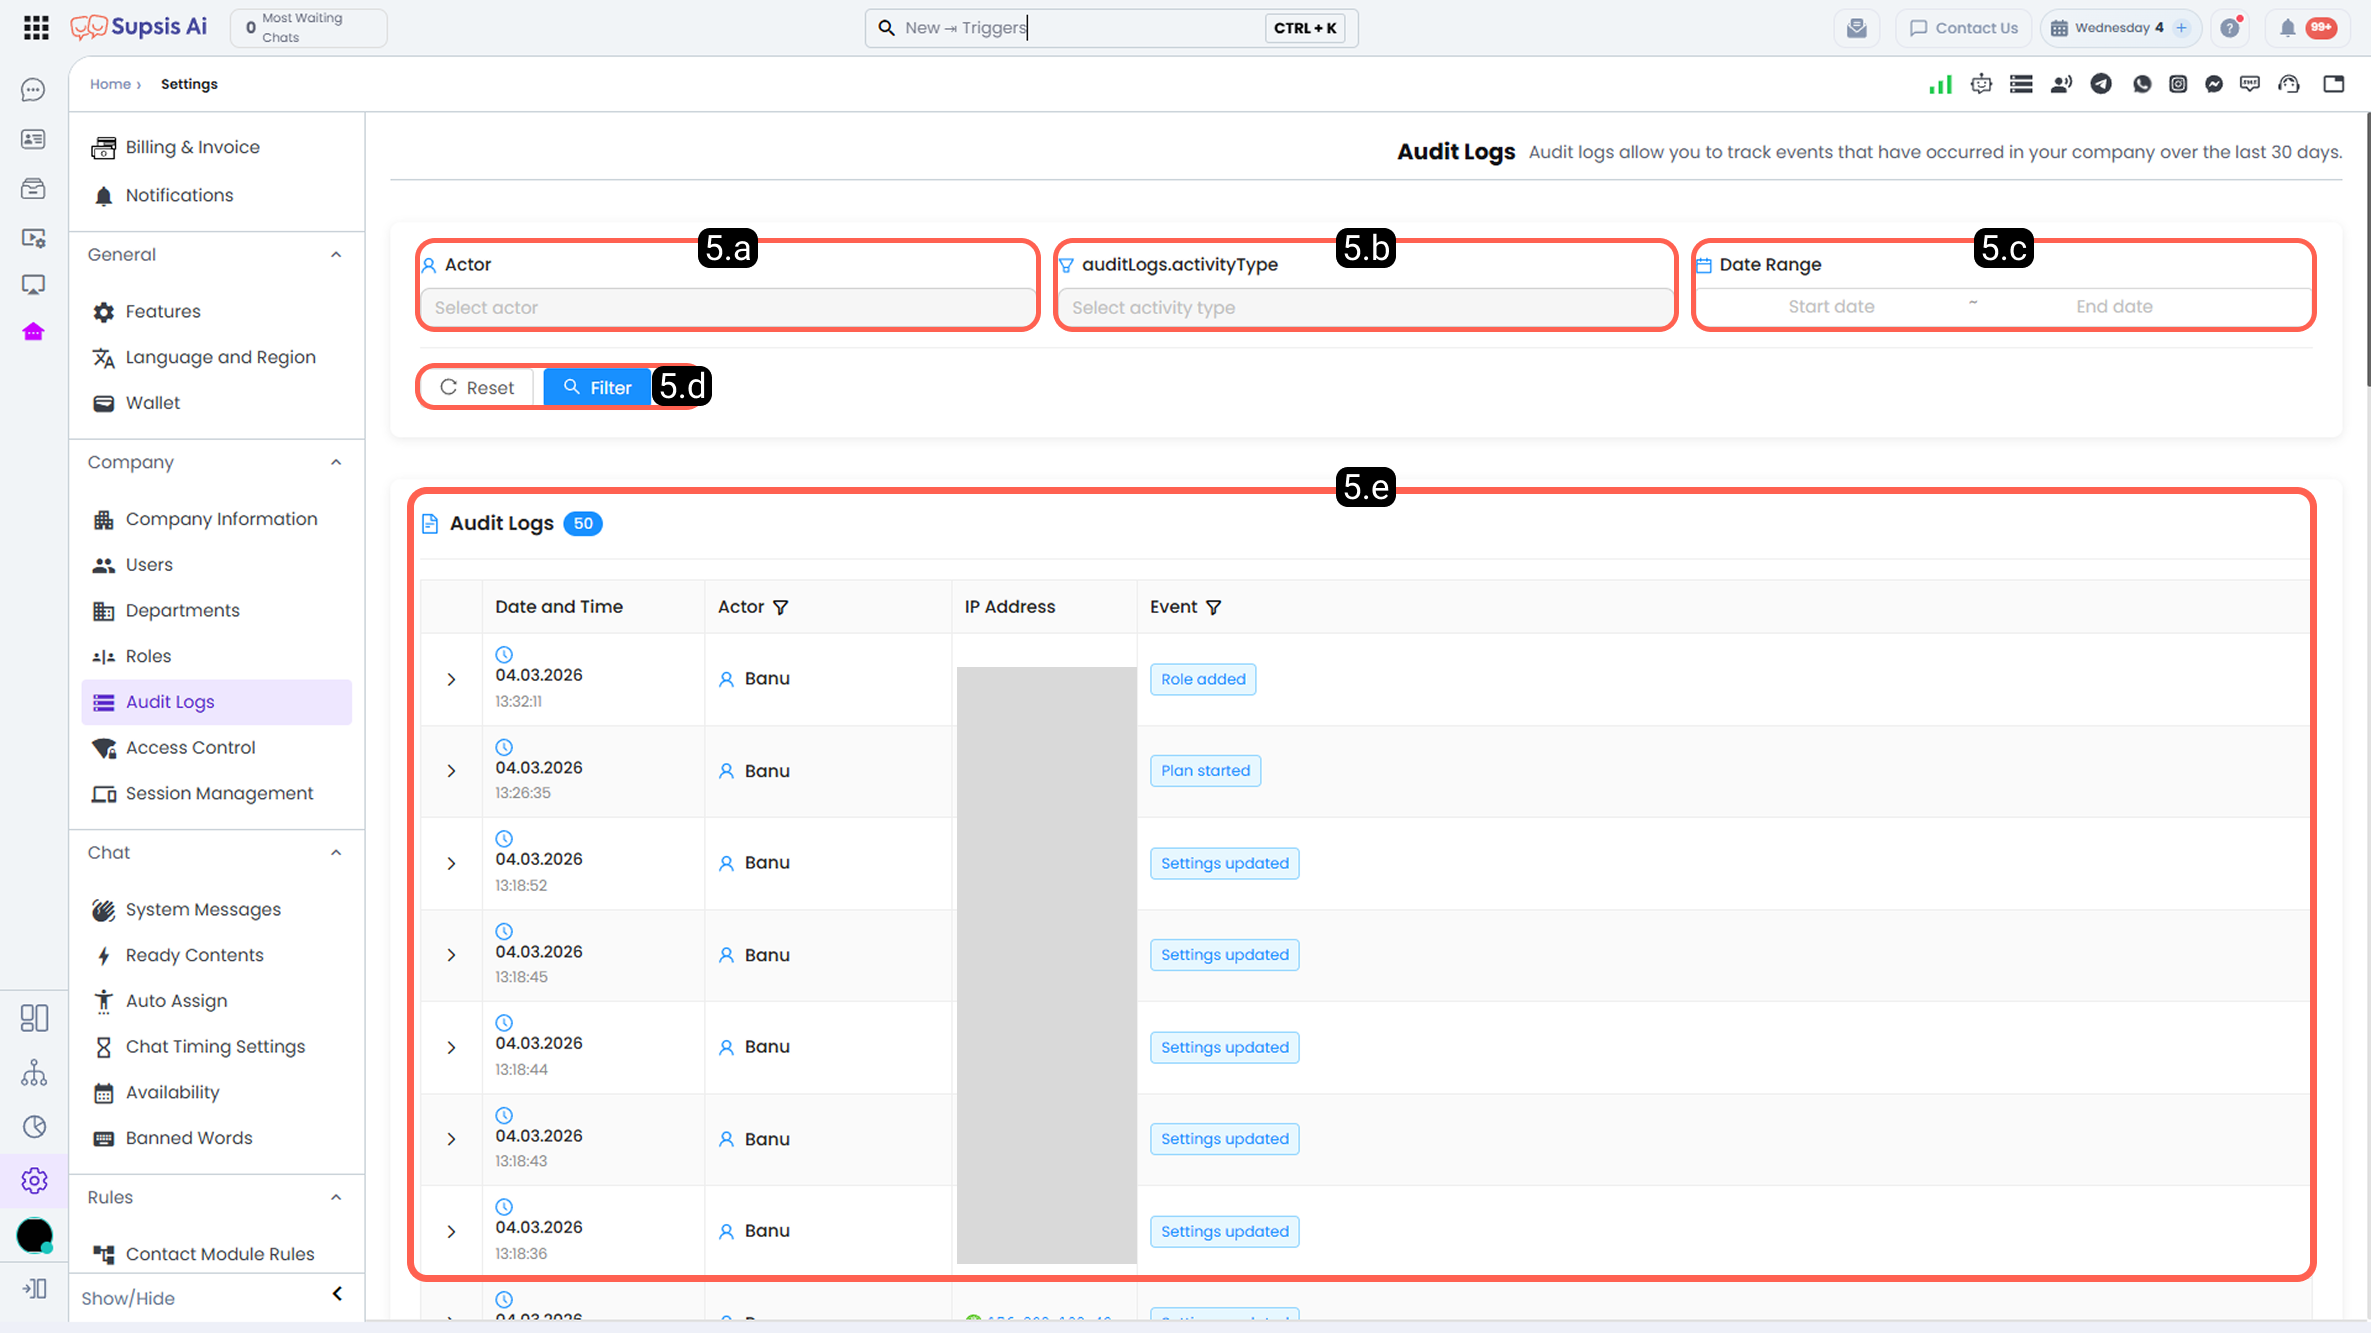The image size is (2371, 1333).
Task: Open the notifications bell with 99+ badge
Action: coord(2307,28)
